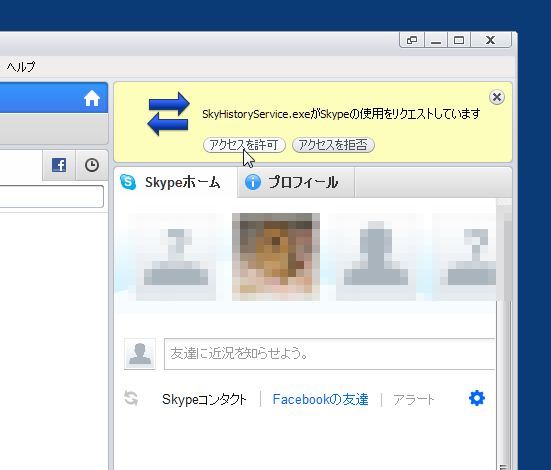Screen dimensions: 551x470
Task: Switch to the プロフィール tab
Action: pos(296,182)
